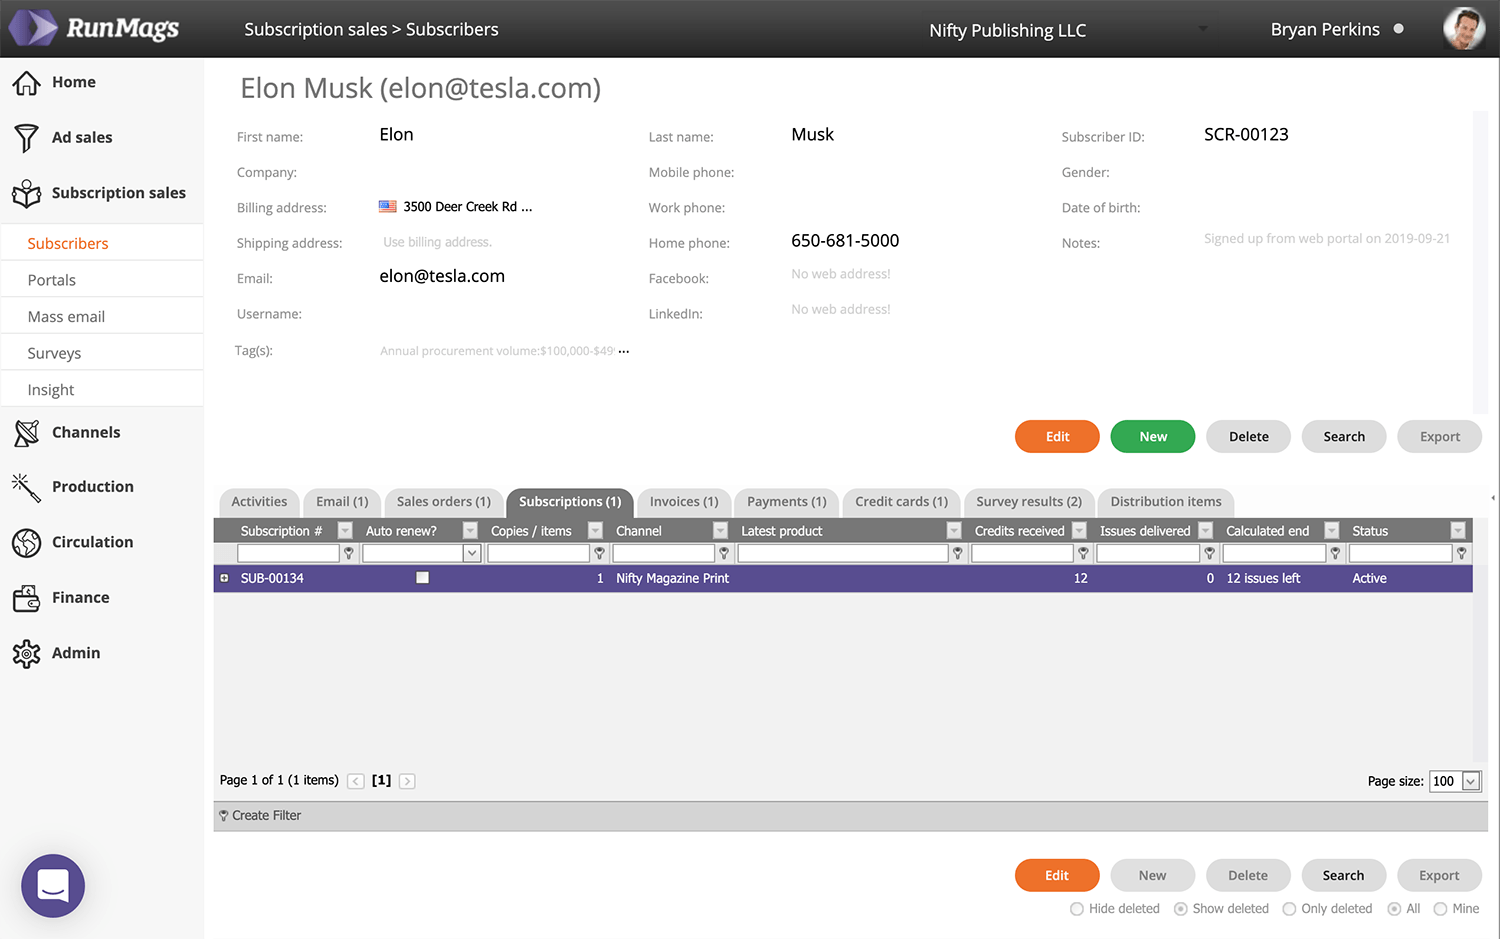The height and width of the screenshot is (939, 1500).
Task: Click filter icon beside Subscription # filter box
Action: coord(349,553)
